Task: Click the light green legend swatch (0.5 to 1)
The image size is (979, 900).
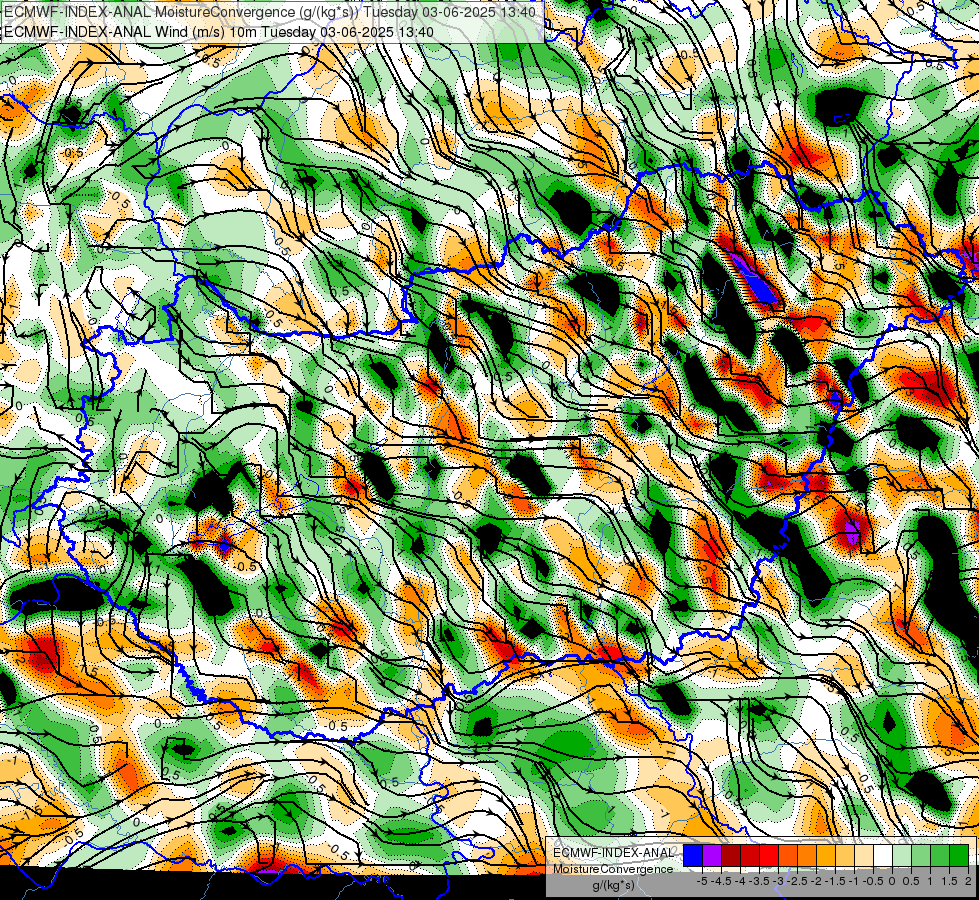Action: point(921,856)
